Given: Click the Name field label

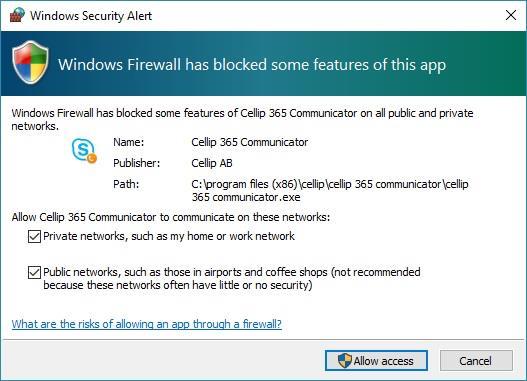Looking at the screenshot, I should (128, 142).
